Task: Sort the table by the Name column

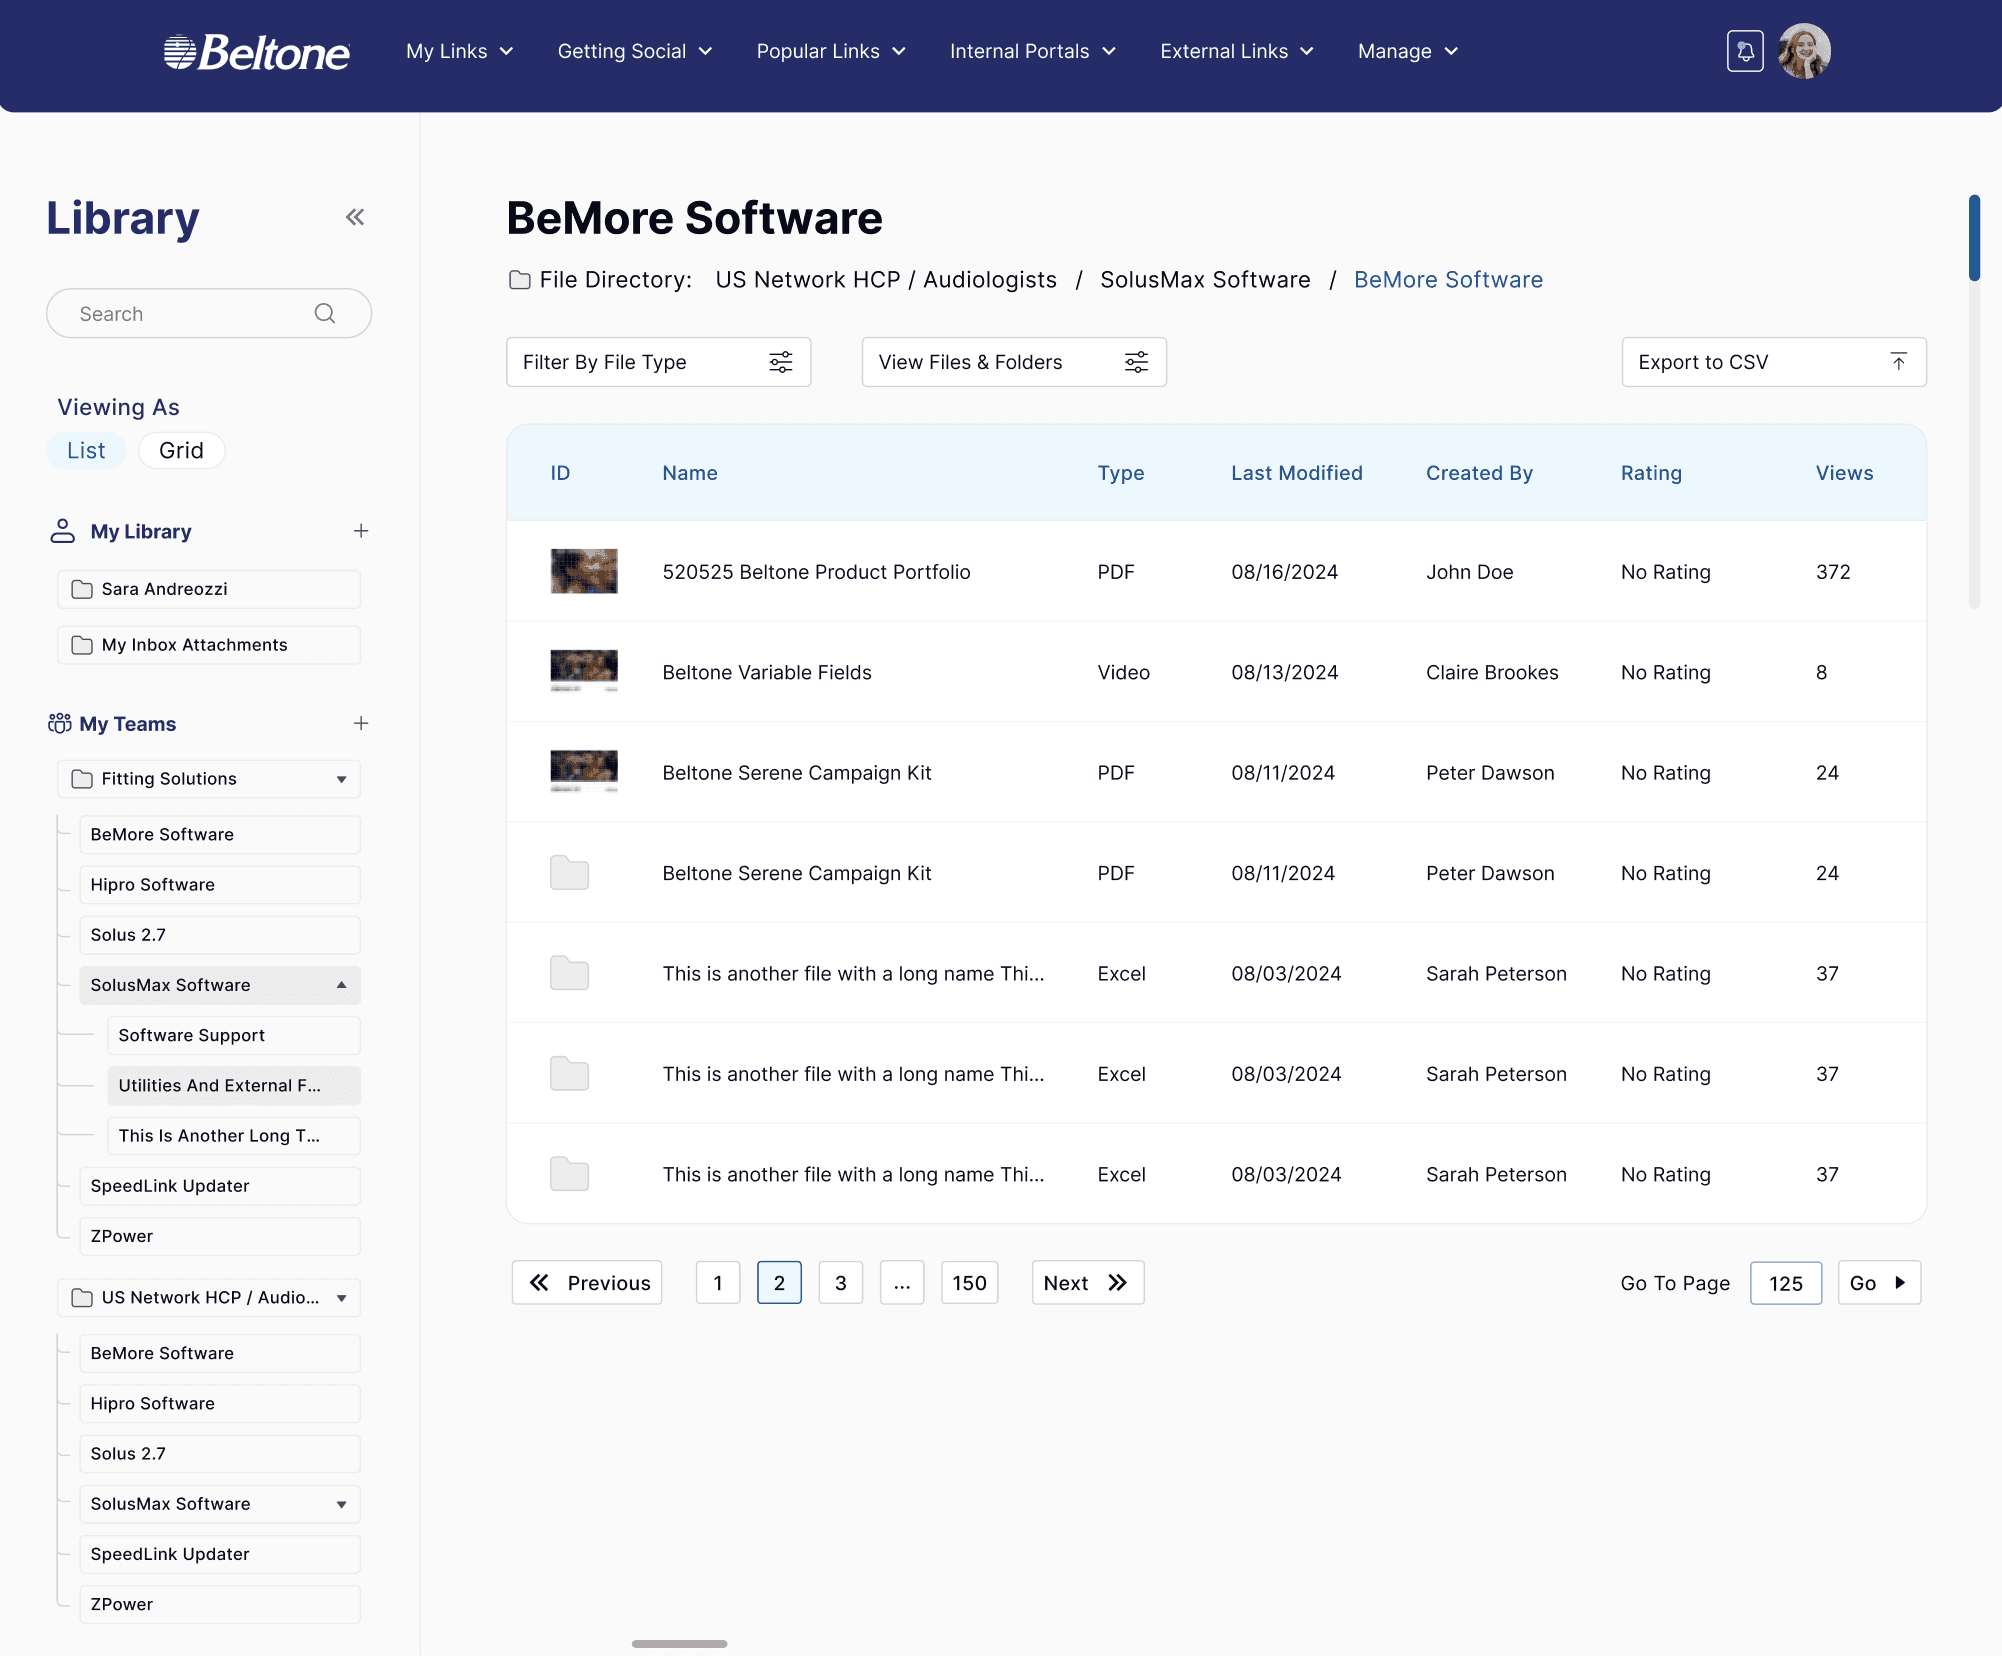Action: point(690,473)
